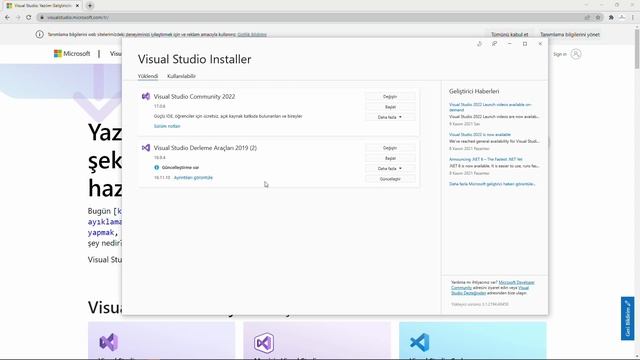640x360 pixels.
Task: Click the Visual Studio for Mac product card
Action: pyautogui.click(x=317, y=340)
